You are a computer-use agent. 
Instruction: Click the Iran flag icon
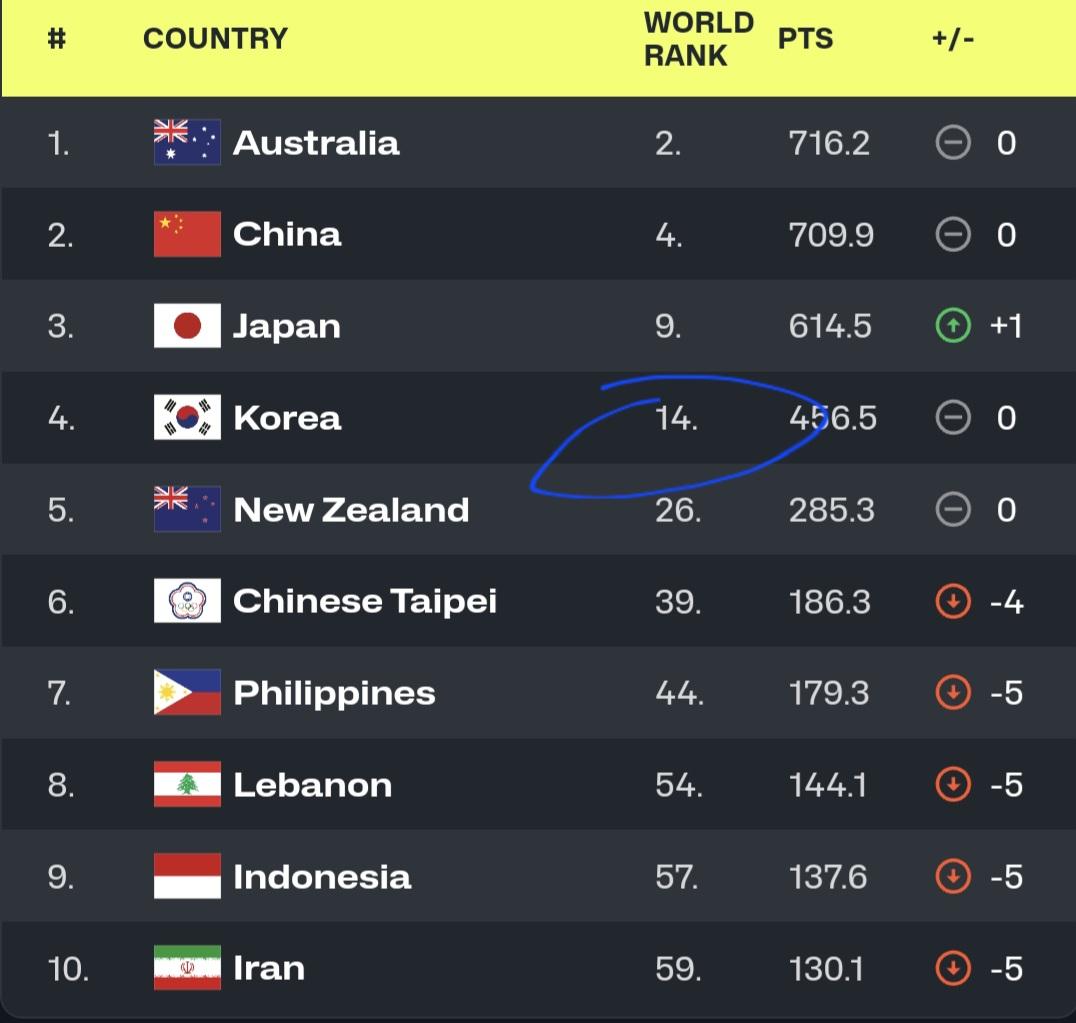pyautogui.click(x=187, y=968)
